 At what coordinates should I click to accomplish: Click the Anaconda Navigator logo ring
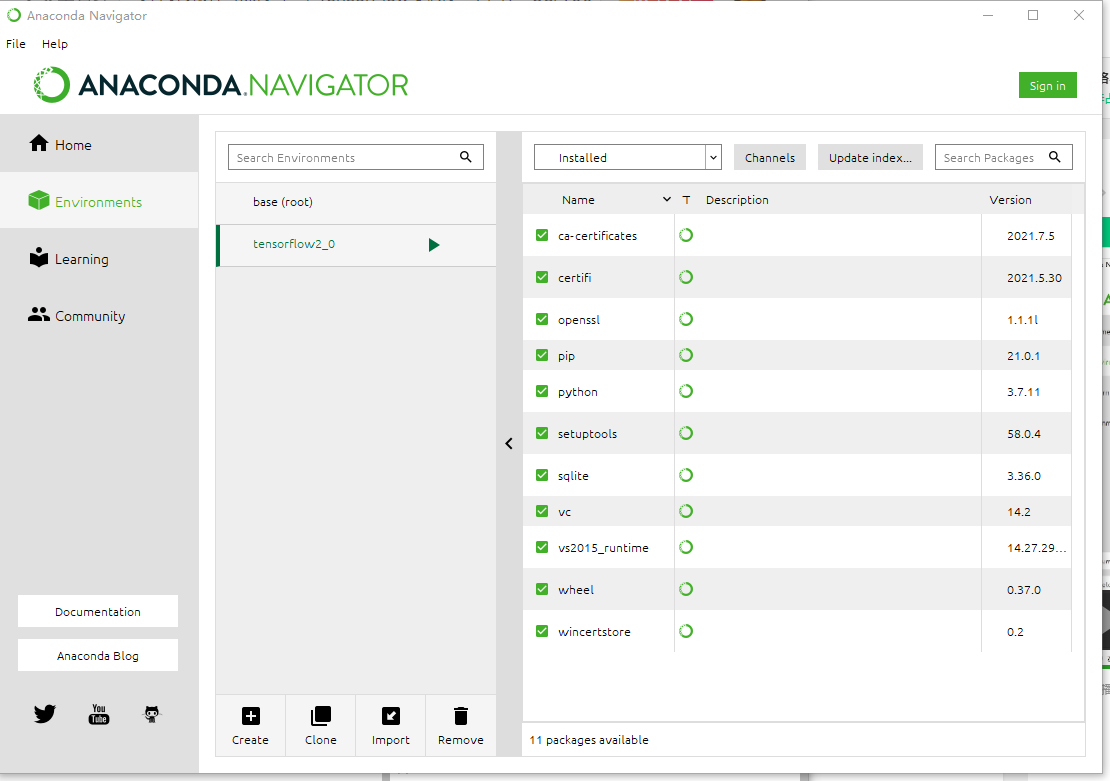pos(52,85)
